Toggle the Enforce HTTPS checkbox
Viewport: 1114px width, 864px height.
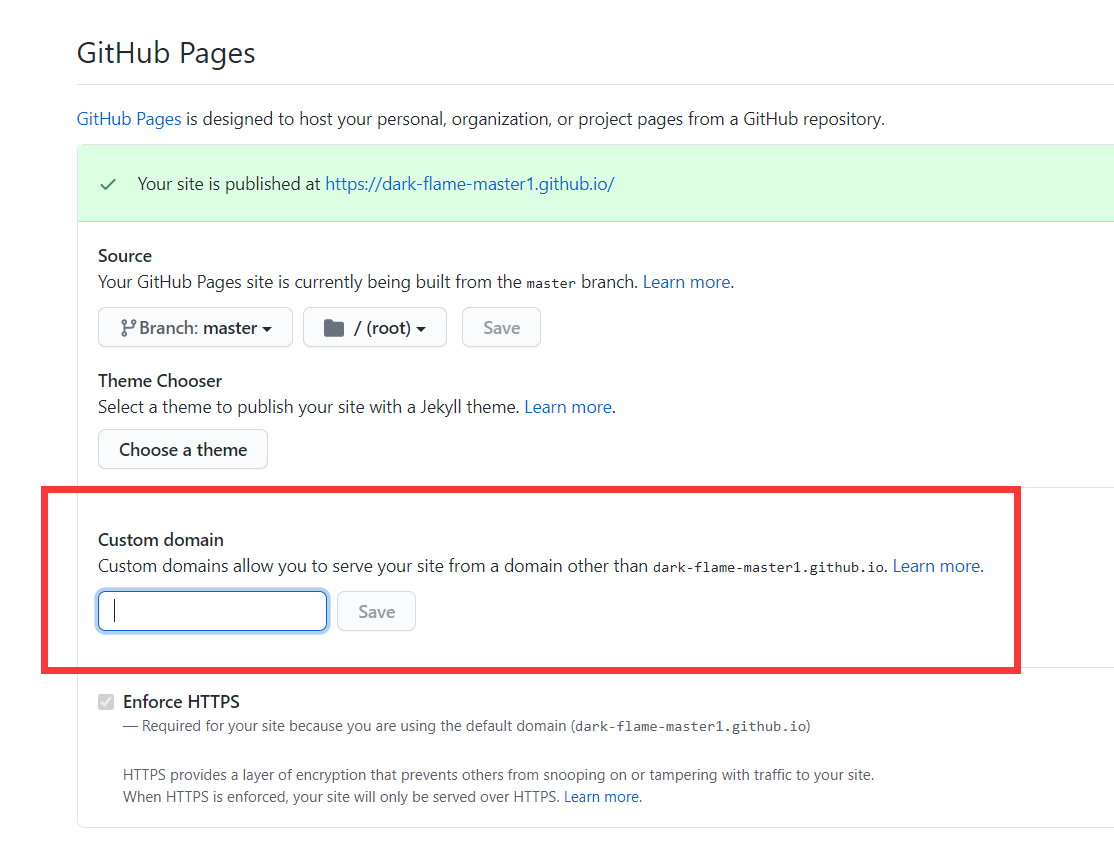(107, 702)
